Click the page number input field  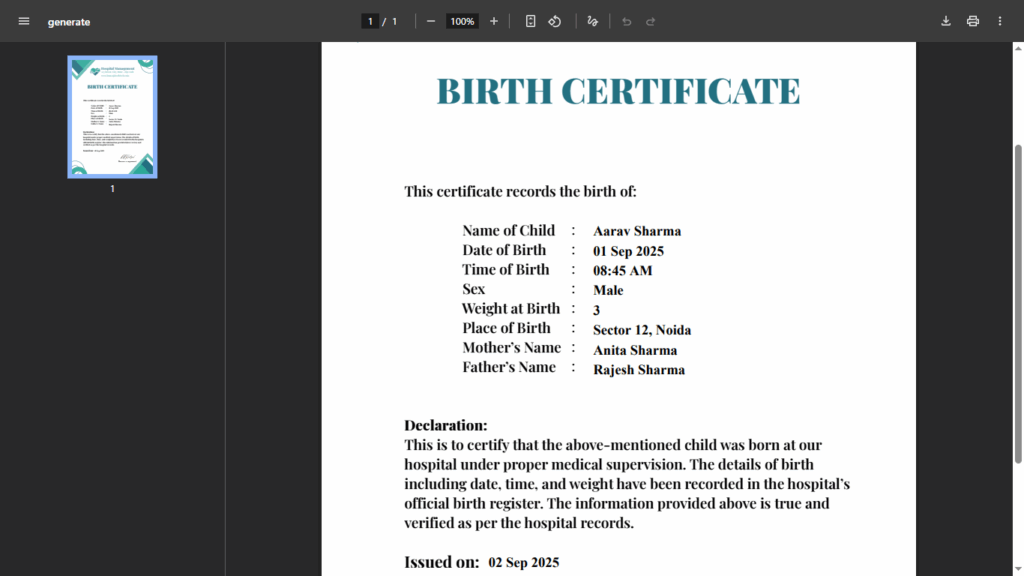[x=370, y=21]
